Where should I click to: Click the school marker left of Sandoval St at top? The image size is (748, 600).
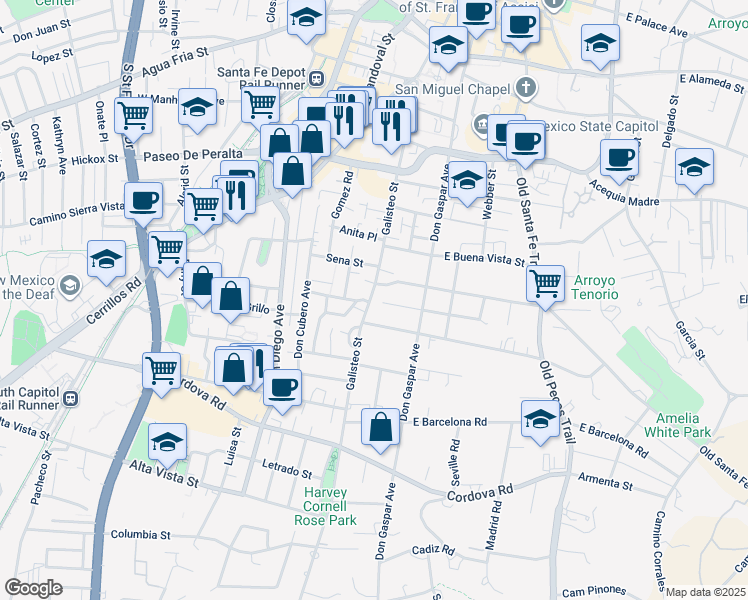(306, 20)
